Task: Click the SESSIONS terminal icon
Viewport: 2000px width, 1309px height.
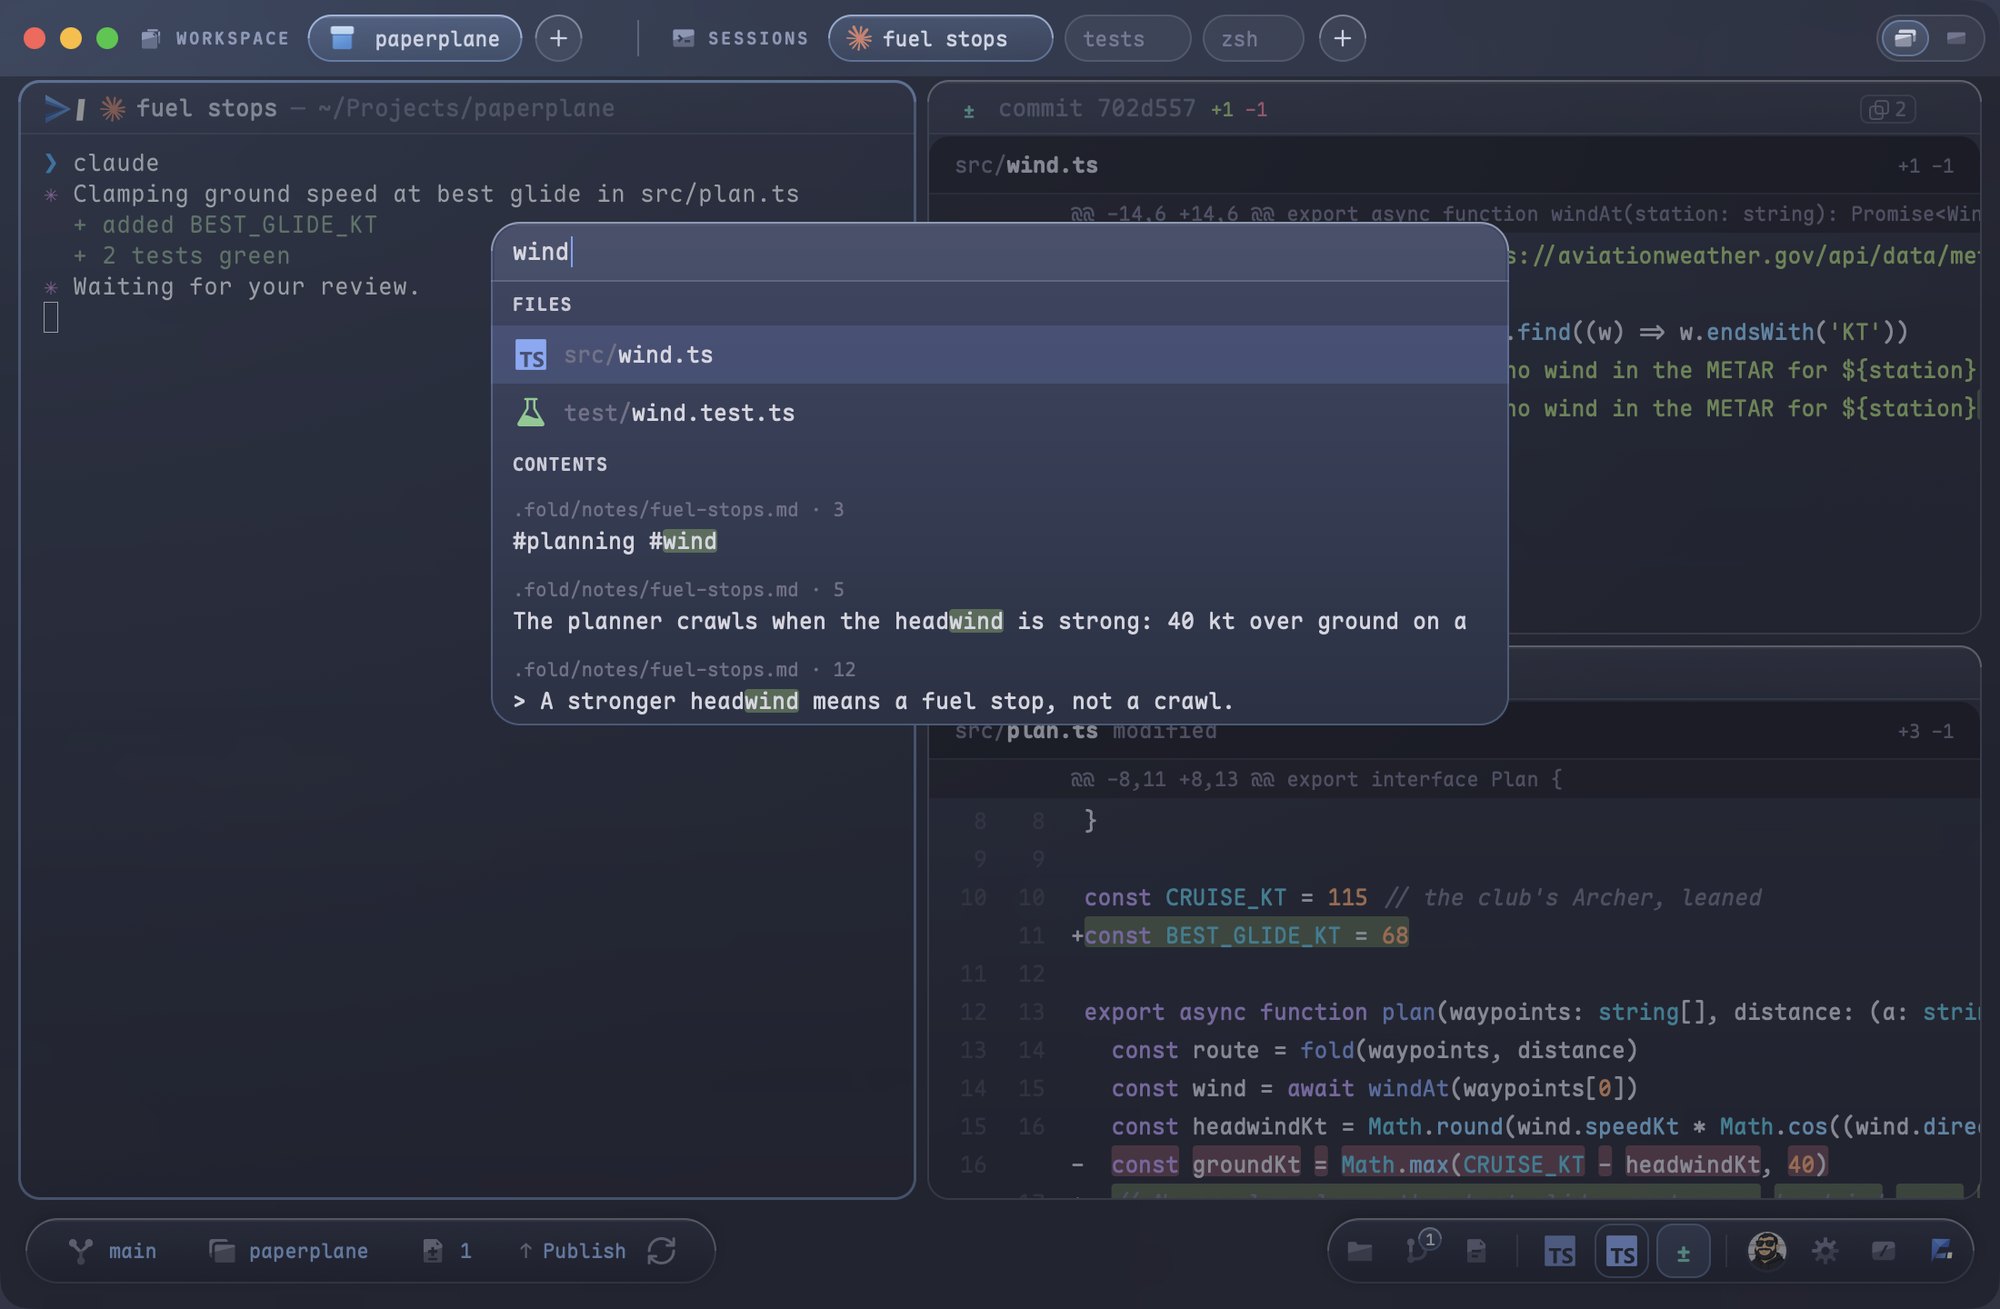Action: coord(683,38)
